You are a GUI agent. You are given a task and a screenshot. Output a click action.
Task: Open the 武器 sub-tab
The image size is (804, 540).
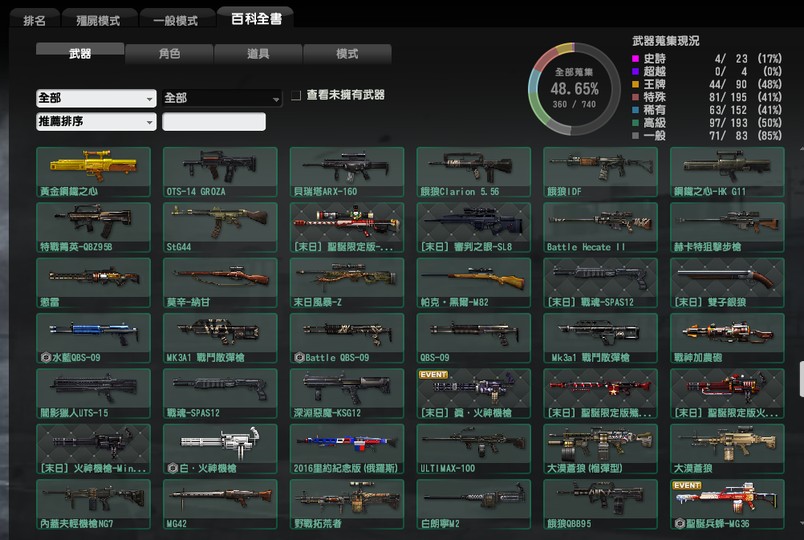80,53
